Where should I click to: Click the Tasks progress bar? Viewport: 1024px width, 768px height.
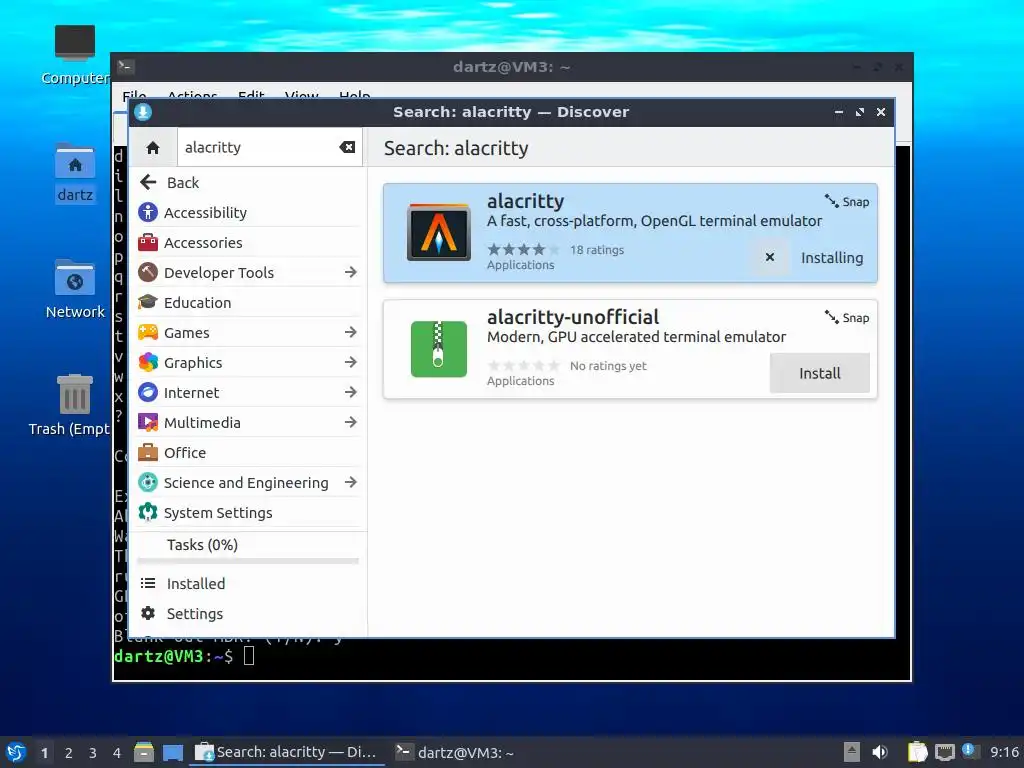(248, 561)
